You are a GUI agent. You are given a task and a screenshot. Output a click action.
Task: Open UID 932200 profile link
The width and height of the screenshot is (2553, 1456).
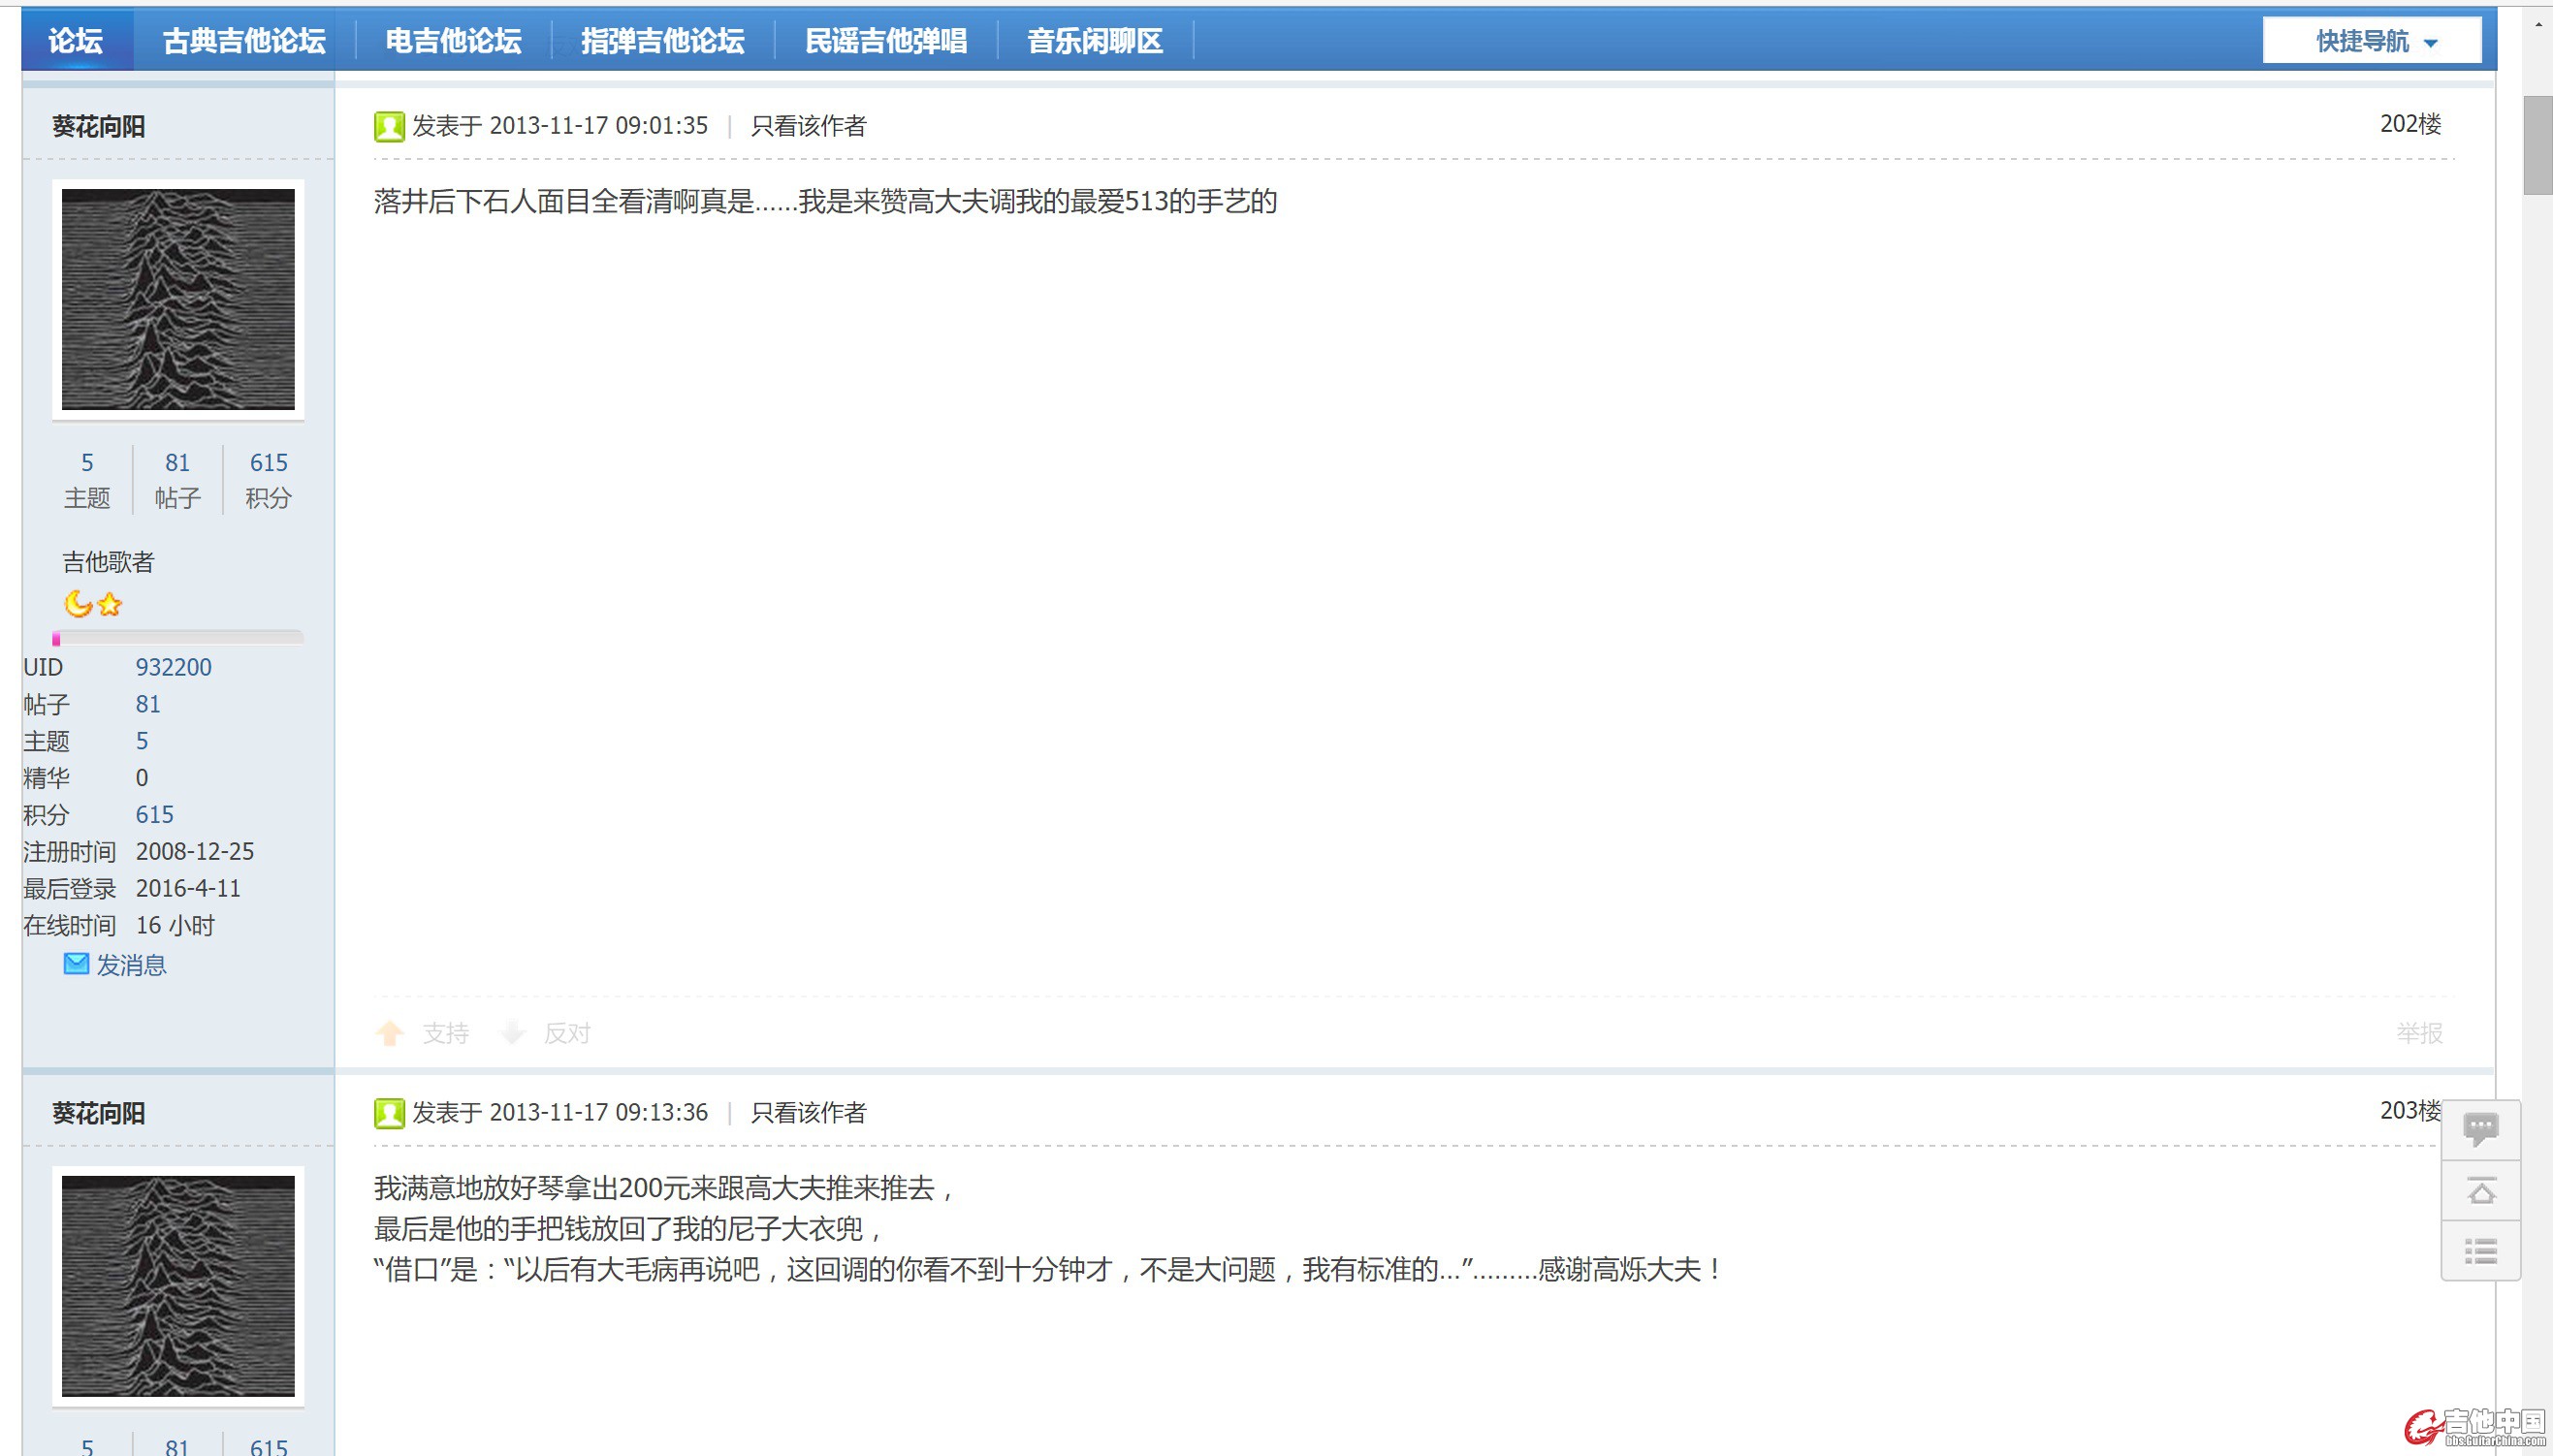(173, 667)
